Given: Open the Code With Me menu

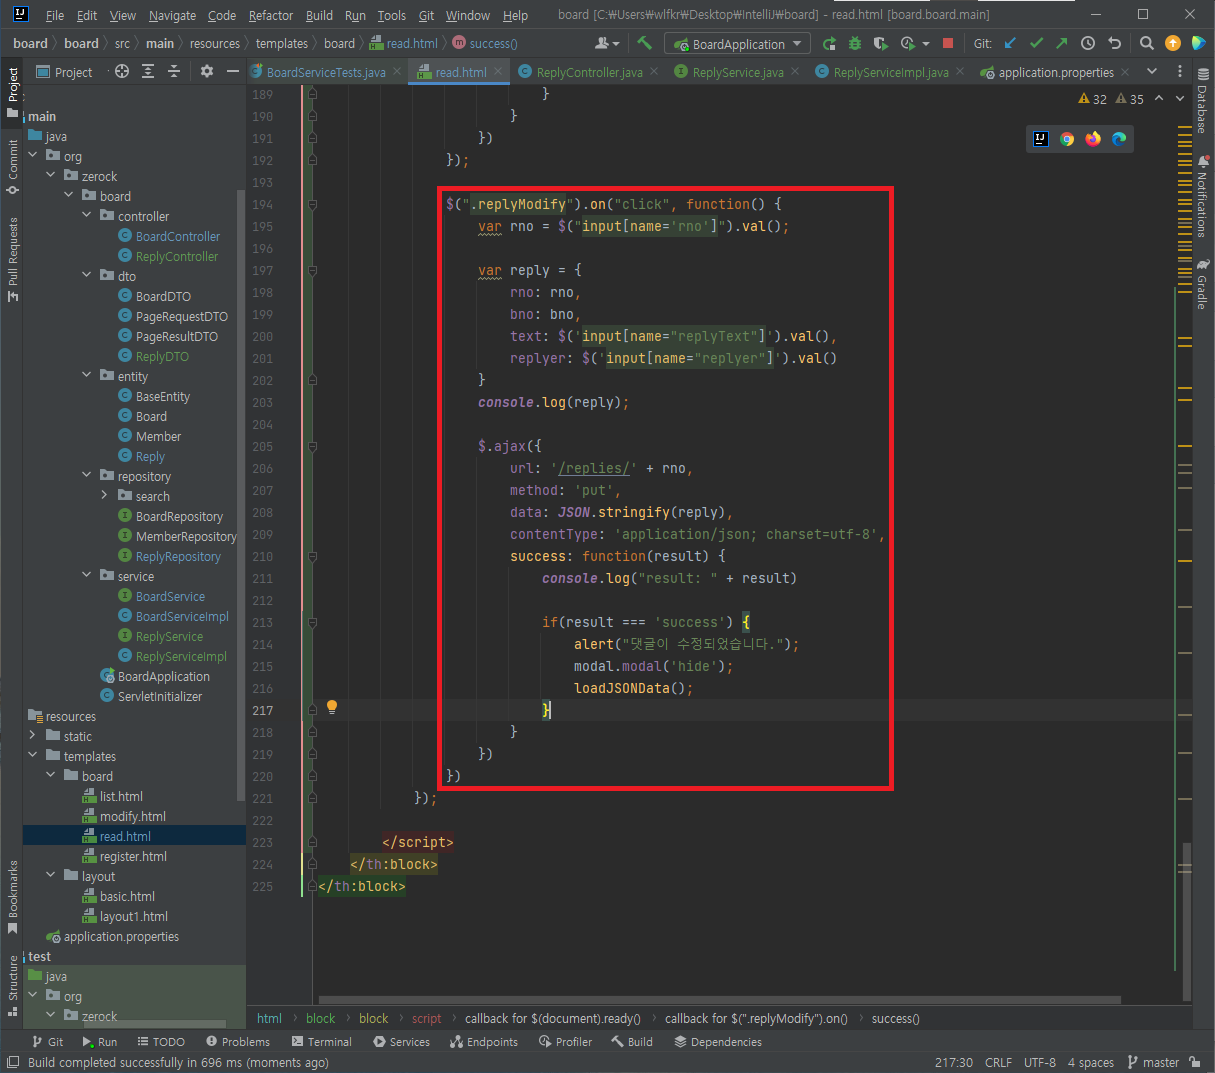Looking at the screenshot, I should (x=607, y=43).
